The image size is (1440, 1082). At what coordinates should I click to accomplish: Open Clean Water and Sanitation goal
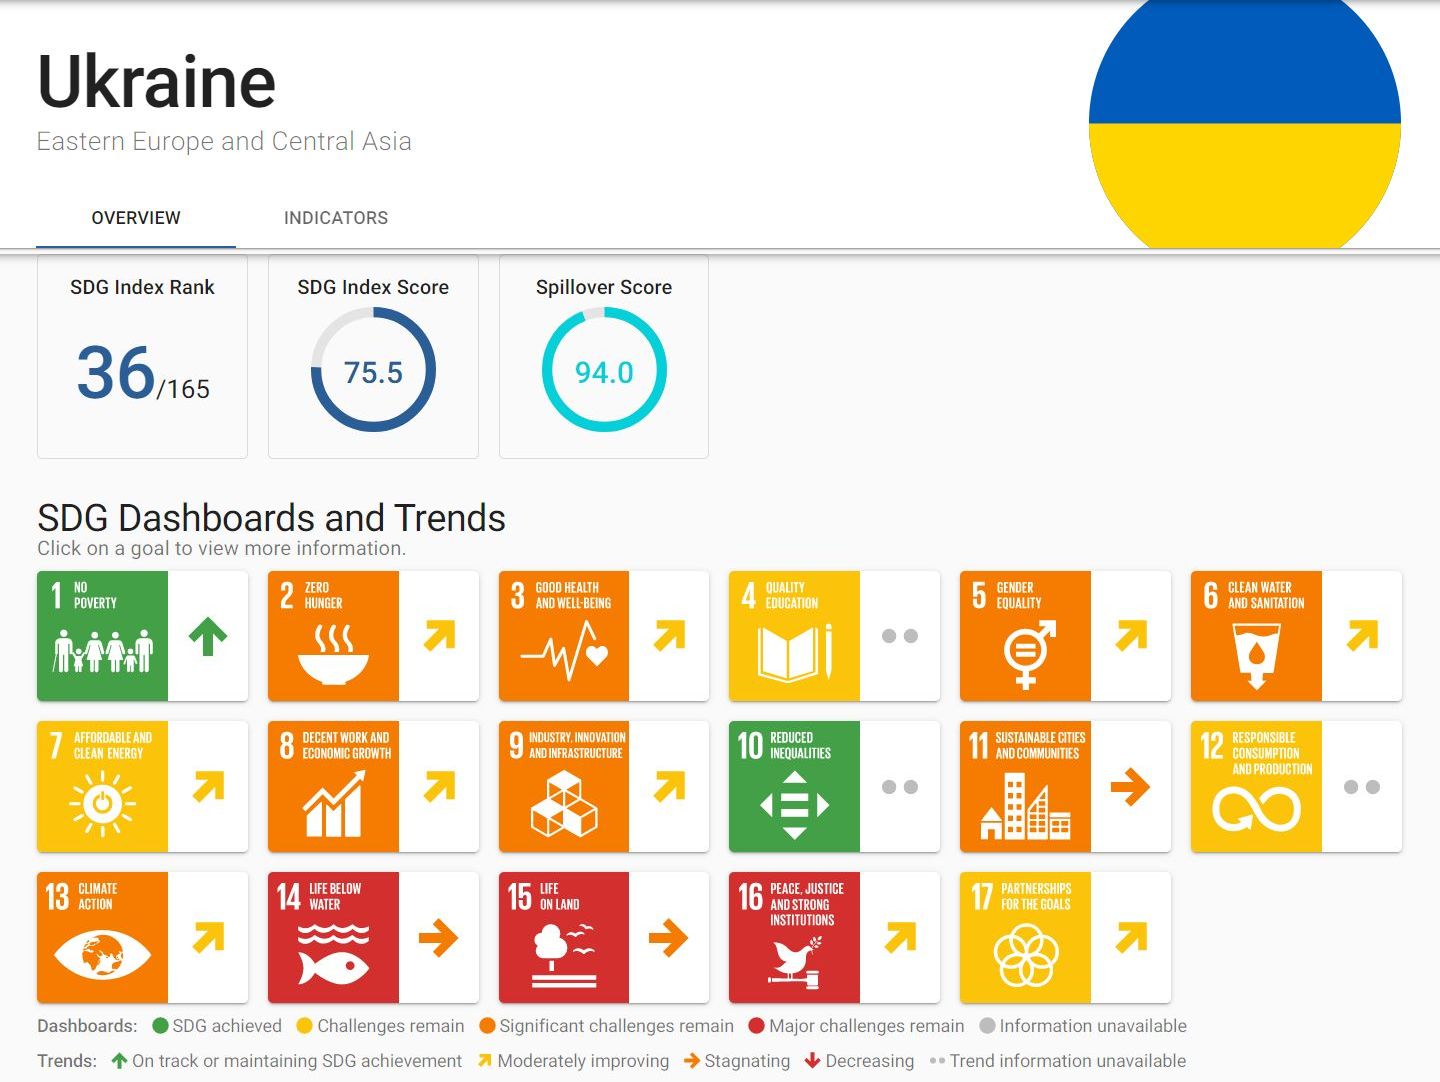[1256, 636]
